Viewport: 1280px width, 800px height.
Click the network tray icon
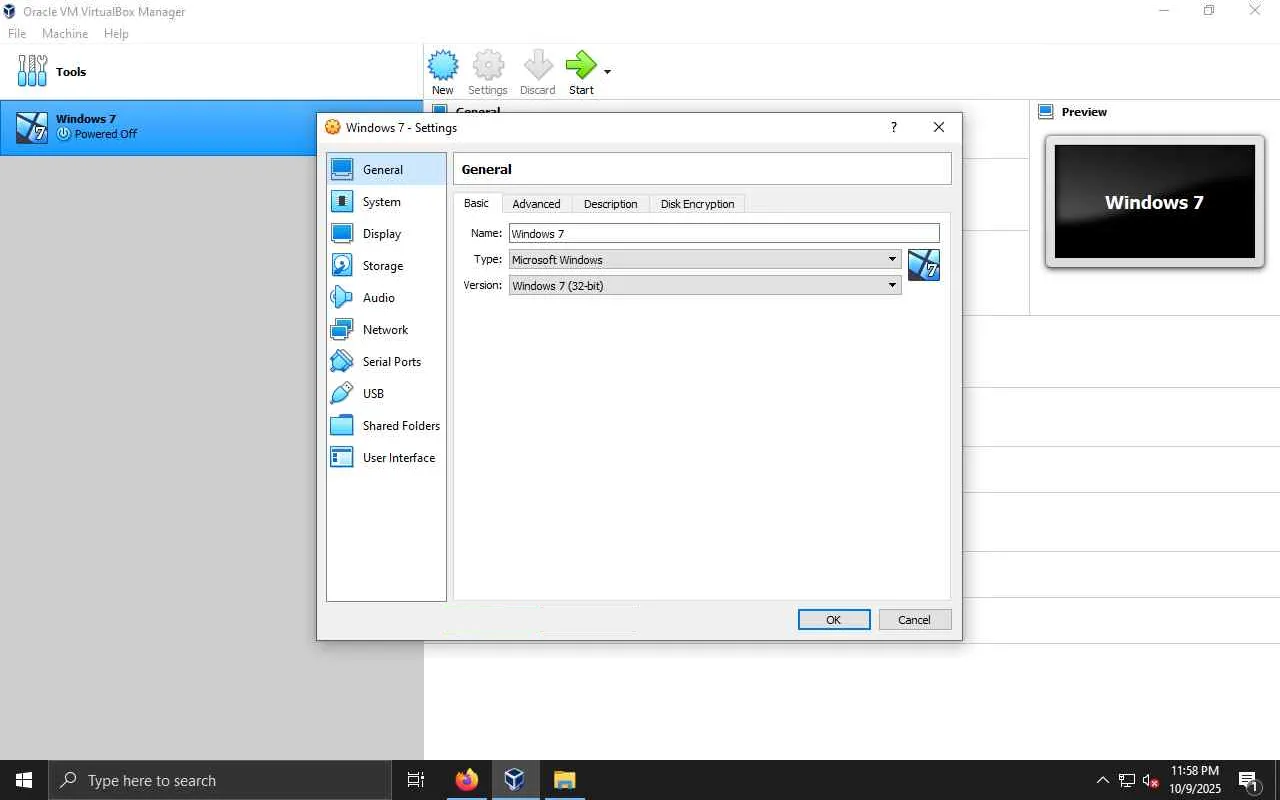click(x=1127, y=780)
